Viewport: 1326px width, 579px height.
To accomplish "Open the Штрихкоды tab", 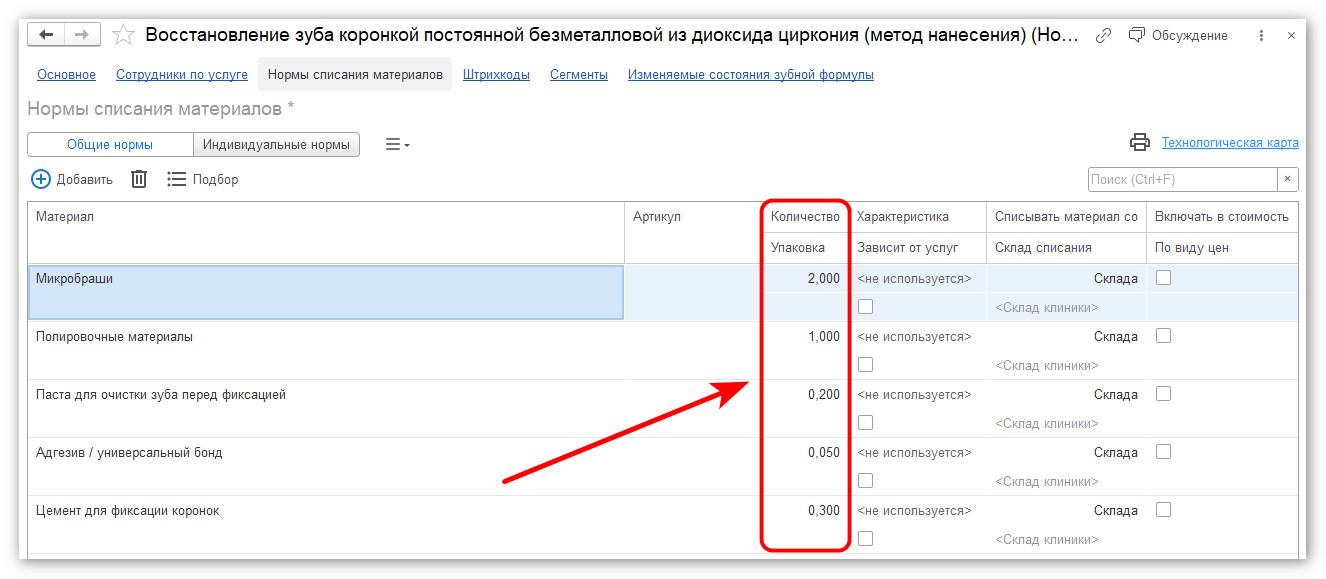I will coord(496,74).
